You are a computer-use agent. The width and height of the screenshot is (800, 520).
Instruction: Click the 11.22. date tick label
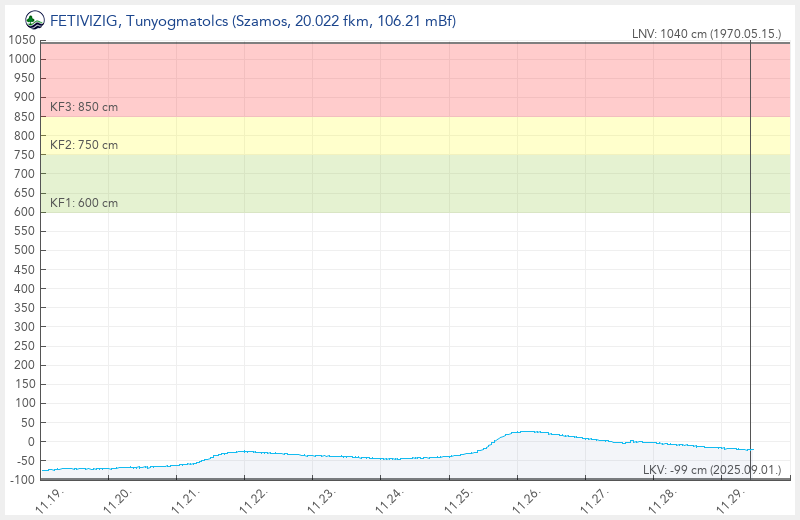tap(253, 499)
